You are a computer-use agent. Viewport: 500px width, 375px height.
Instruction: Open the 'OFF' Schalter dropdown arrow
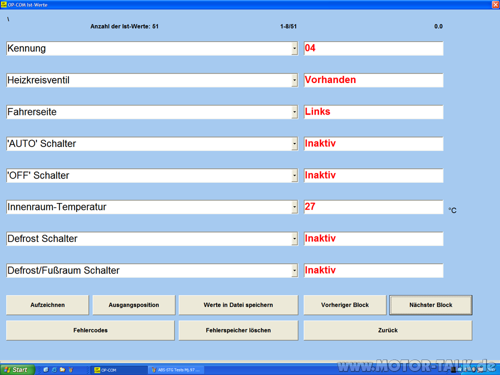coord(294,175)
